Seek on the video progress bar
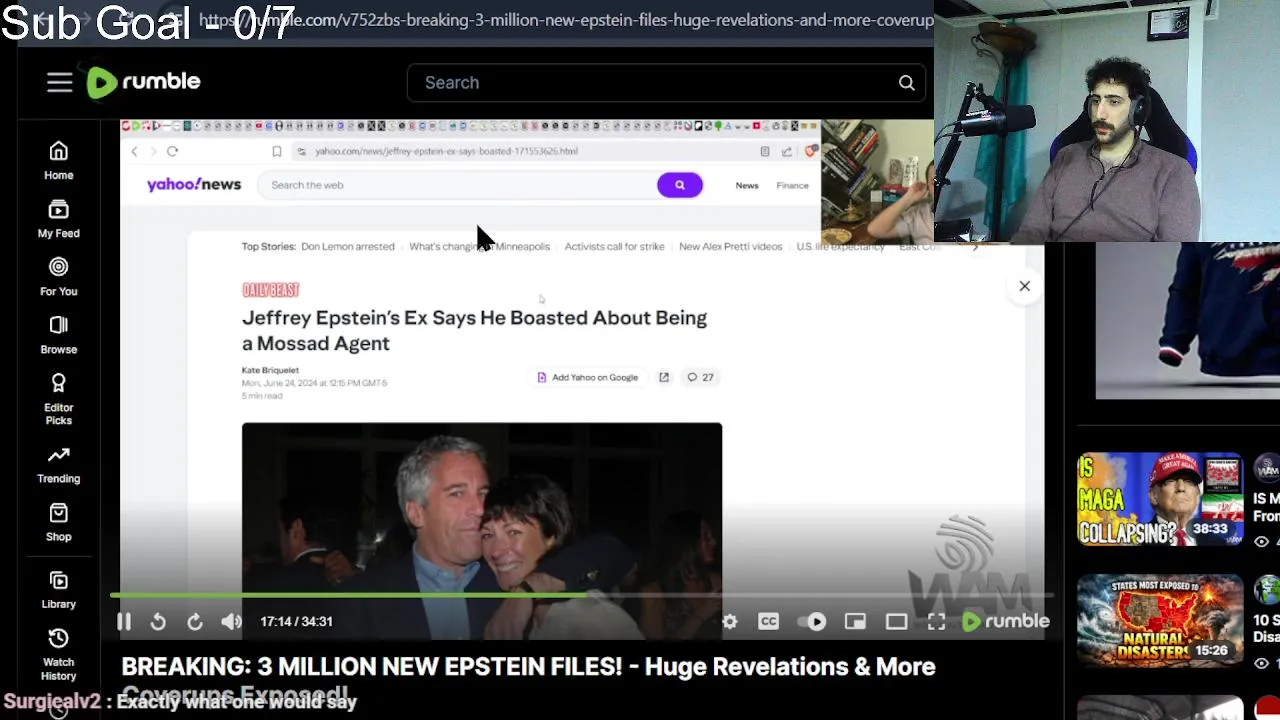Viewport: 1280px width, 720px height. tap(582, 595)
